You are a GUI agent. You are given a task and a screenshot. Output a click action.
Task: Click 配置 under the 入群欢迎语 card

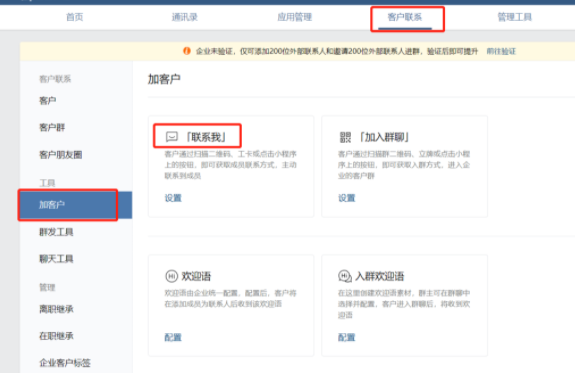point(347,337)
